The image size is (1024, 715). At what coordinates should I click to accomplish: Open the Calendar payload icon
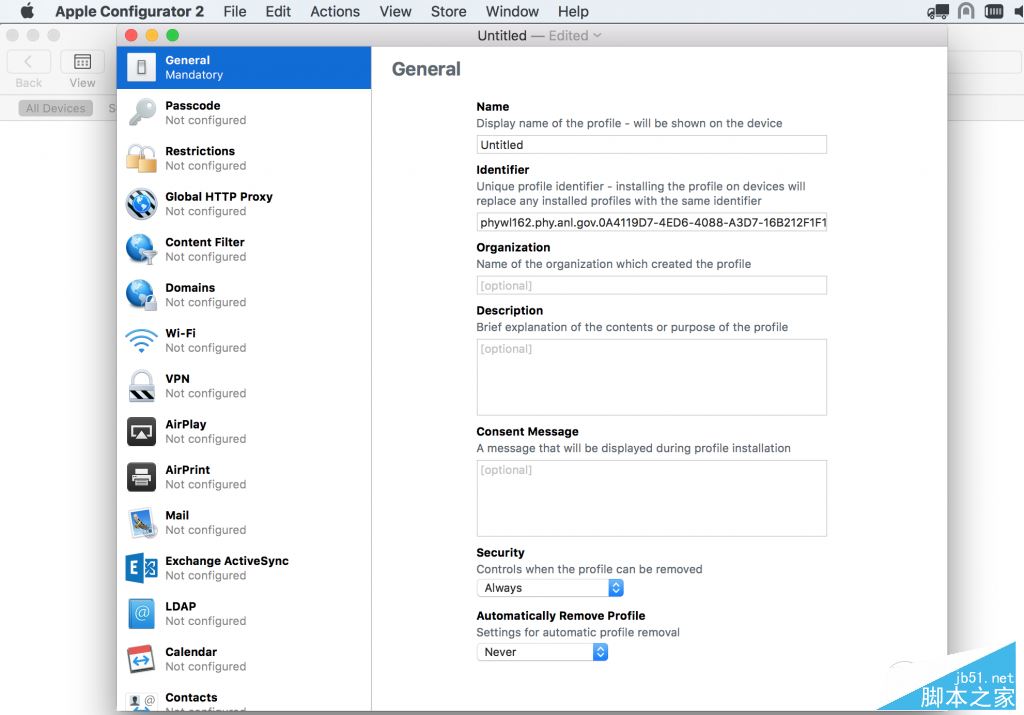tap(141, 659)
